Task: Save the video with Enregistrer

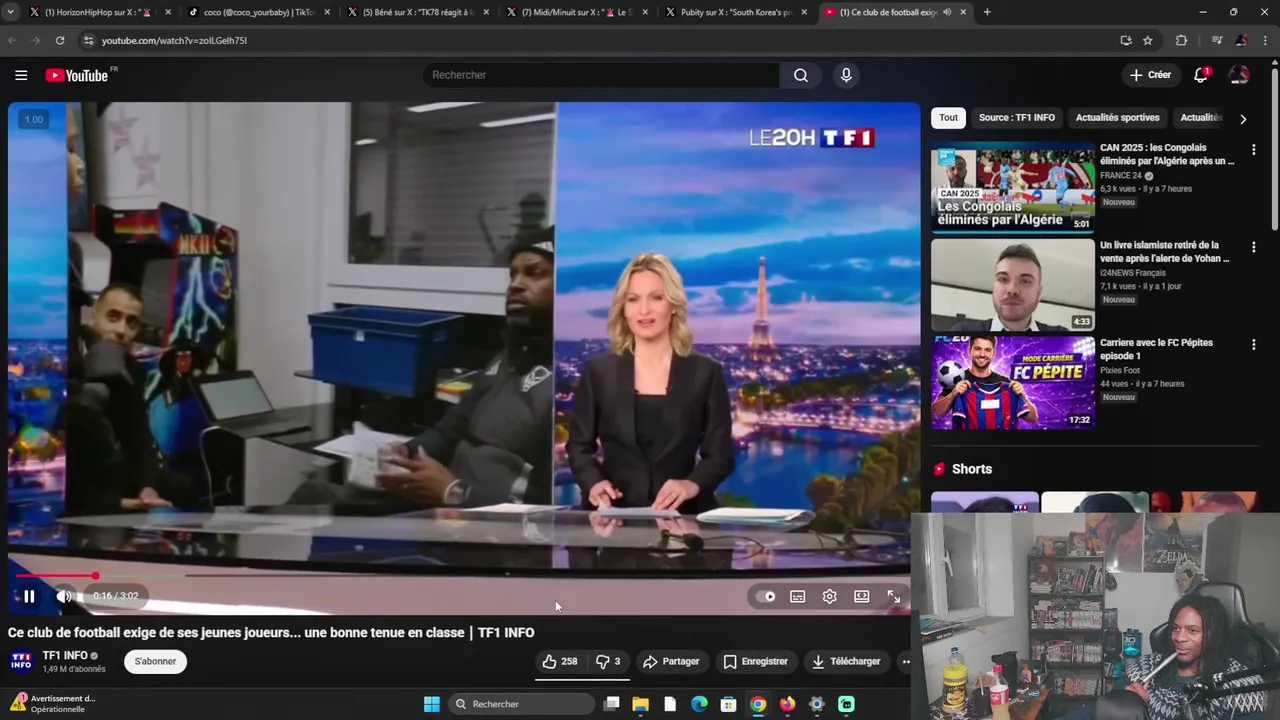Action: pos(755,661)
